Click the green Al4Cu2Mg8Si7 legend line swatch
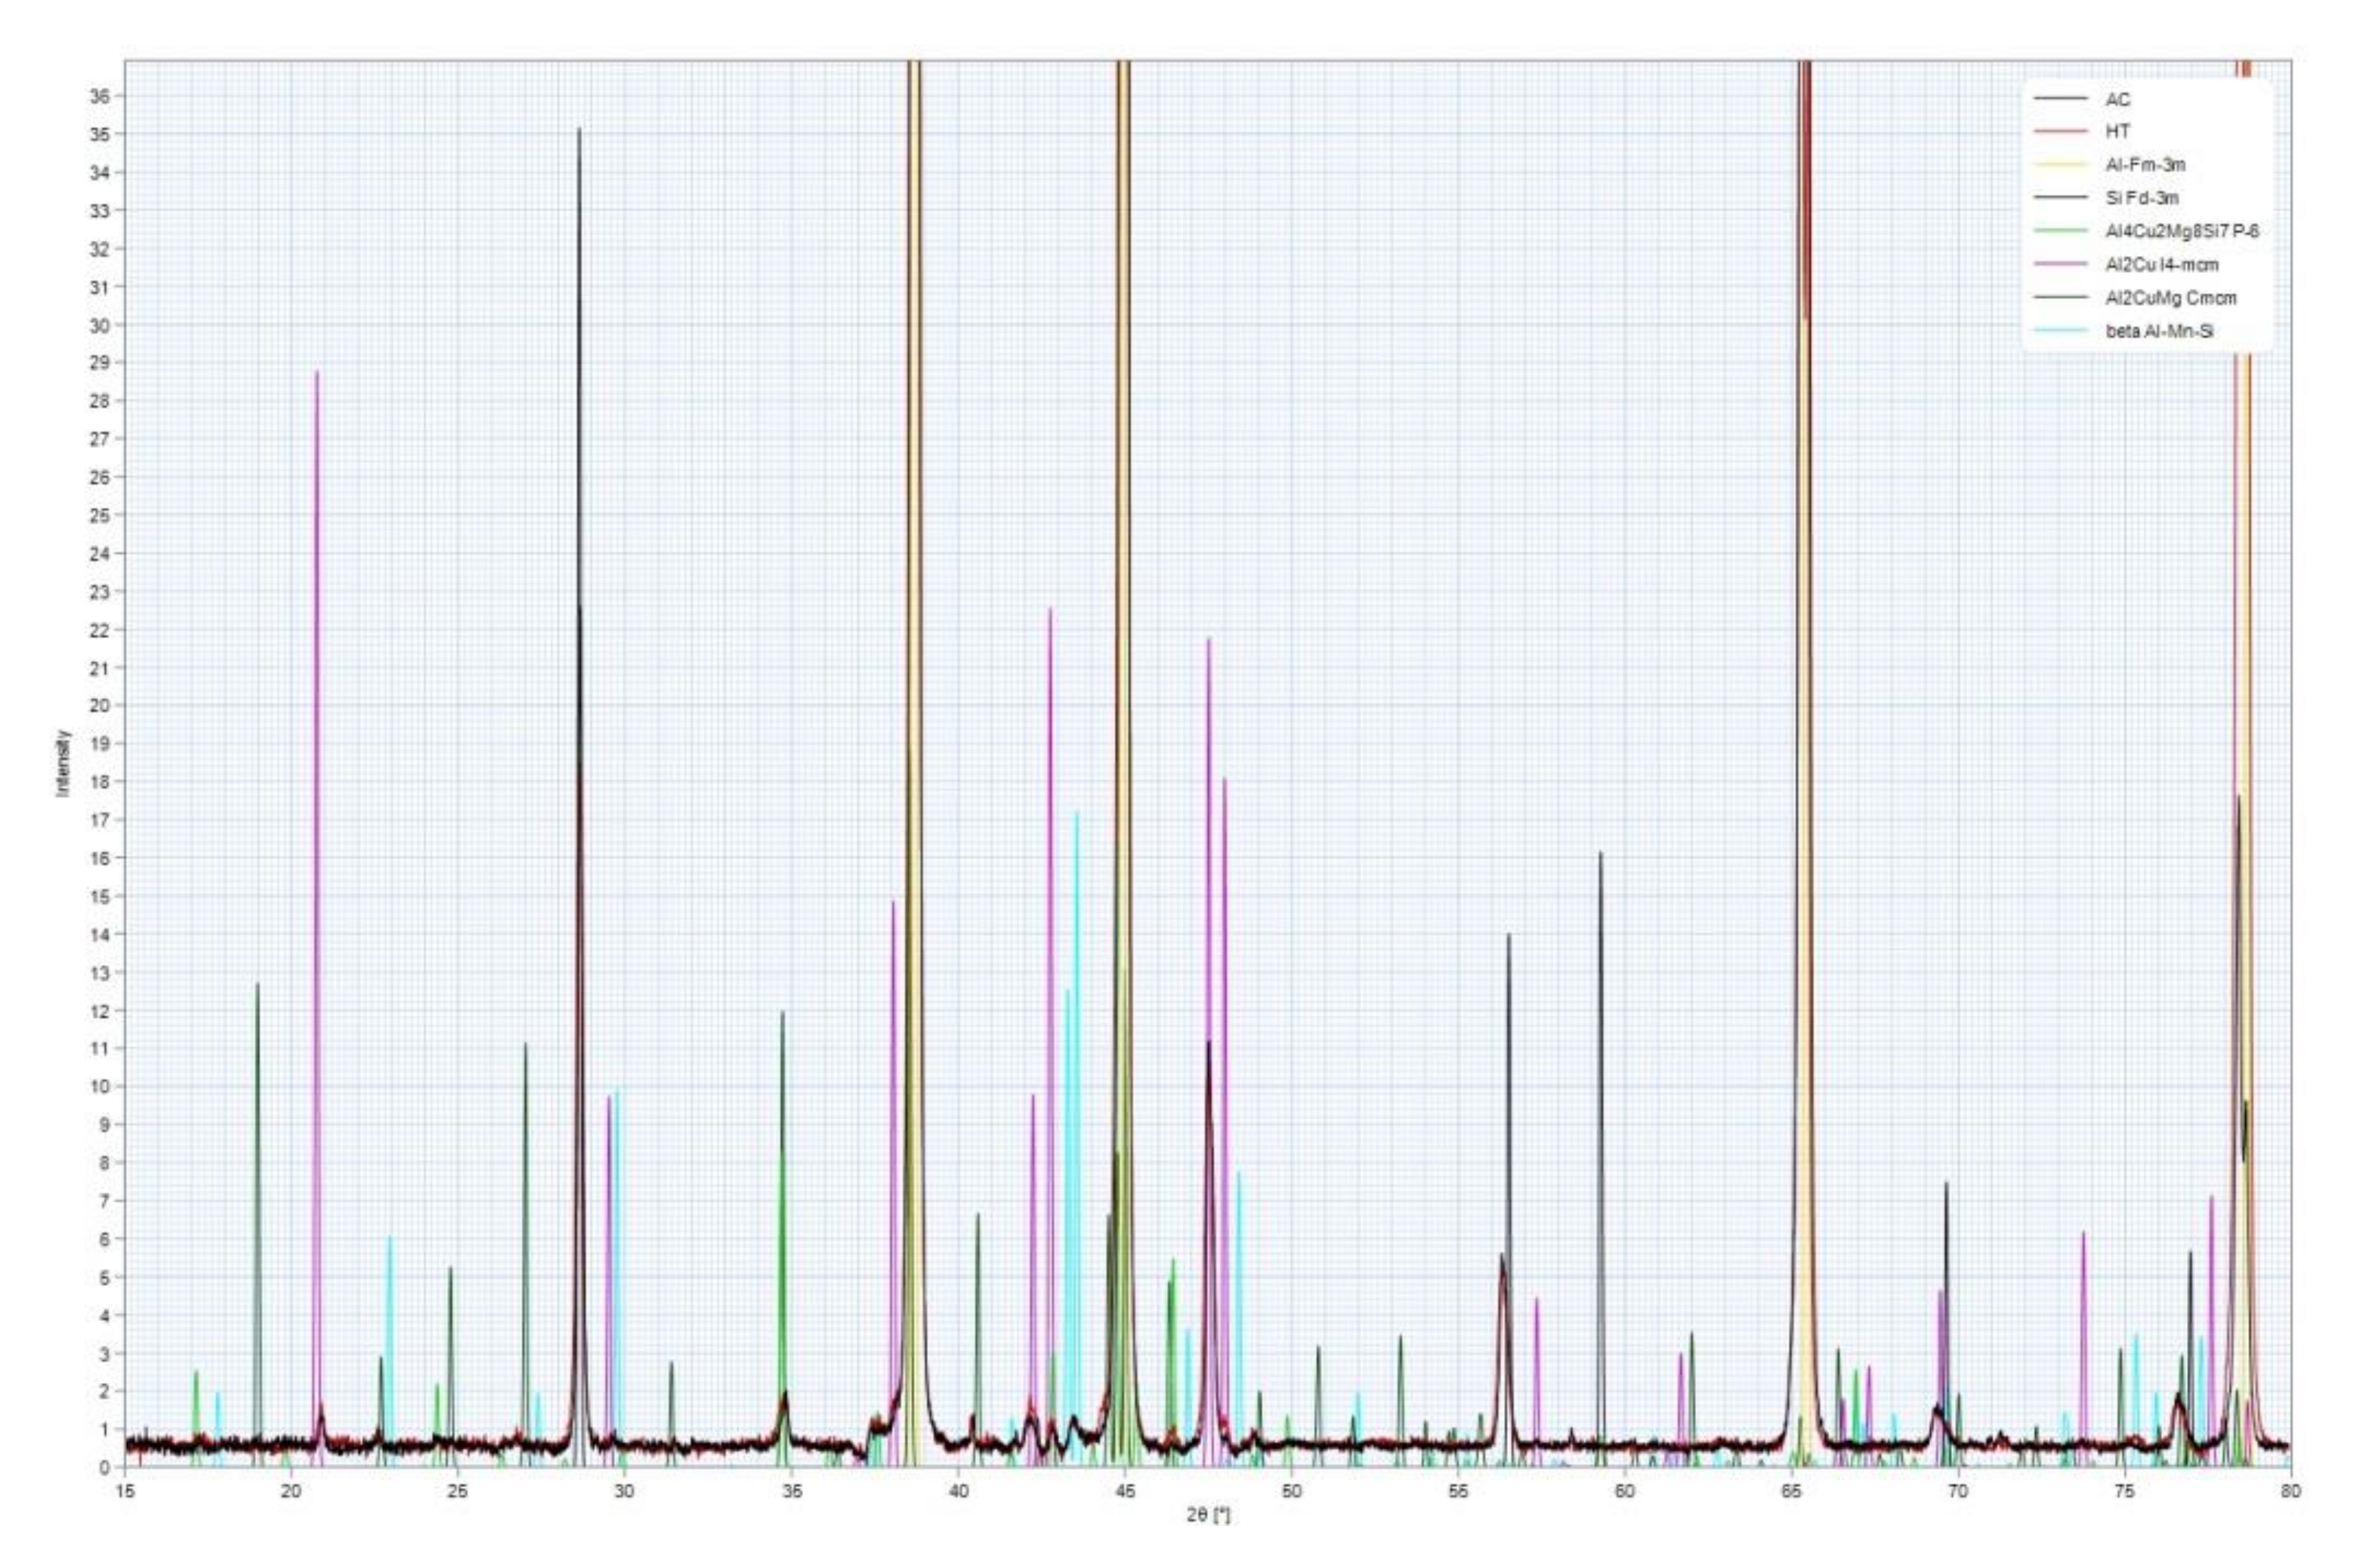 [2060, 231]
